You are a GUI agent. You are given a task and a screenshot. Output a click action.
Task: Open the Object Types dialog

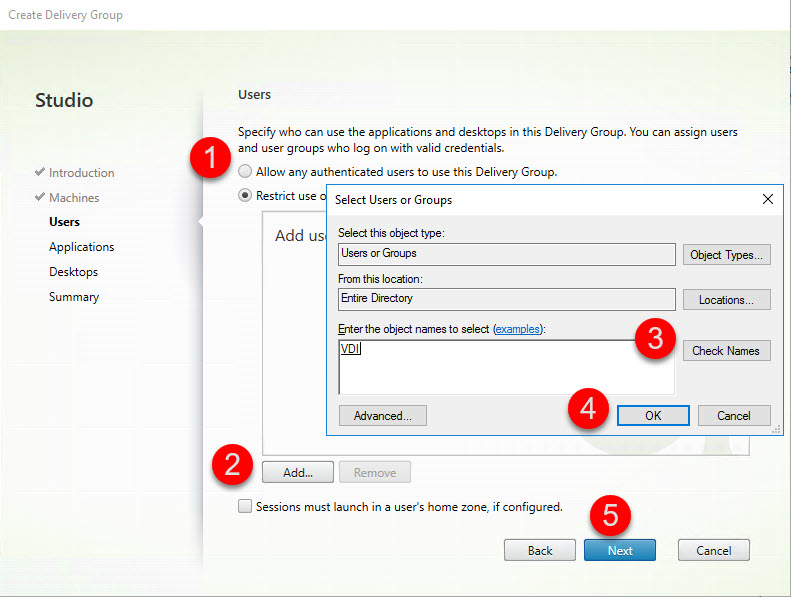(727, 255)
